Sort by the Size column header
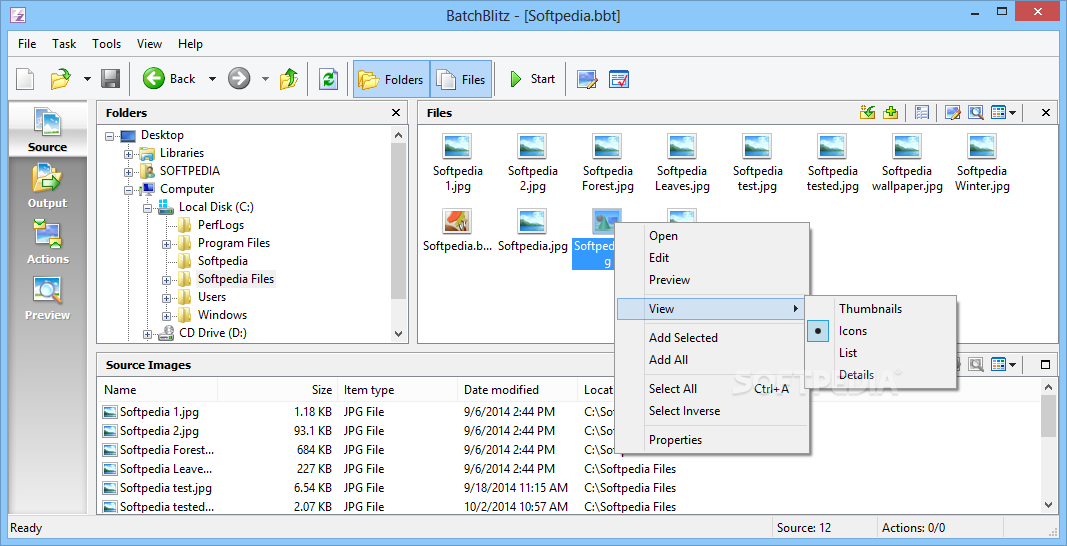The width and height of the screenshot is (1067, 546). [277, 390]
